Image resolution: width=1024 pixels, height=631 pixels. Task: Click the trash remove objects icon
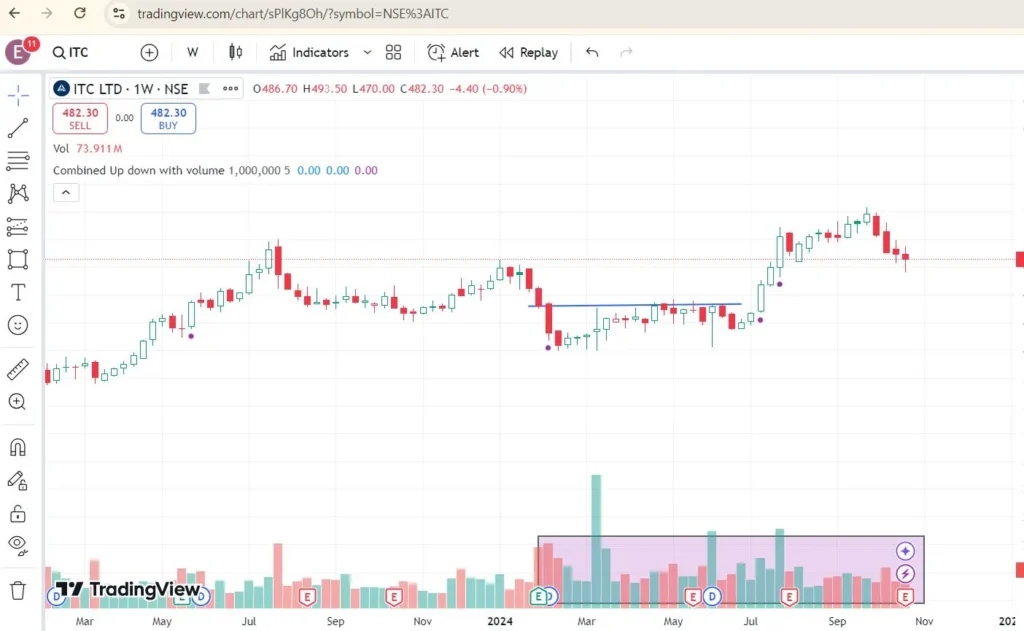(x=18, y=590)
